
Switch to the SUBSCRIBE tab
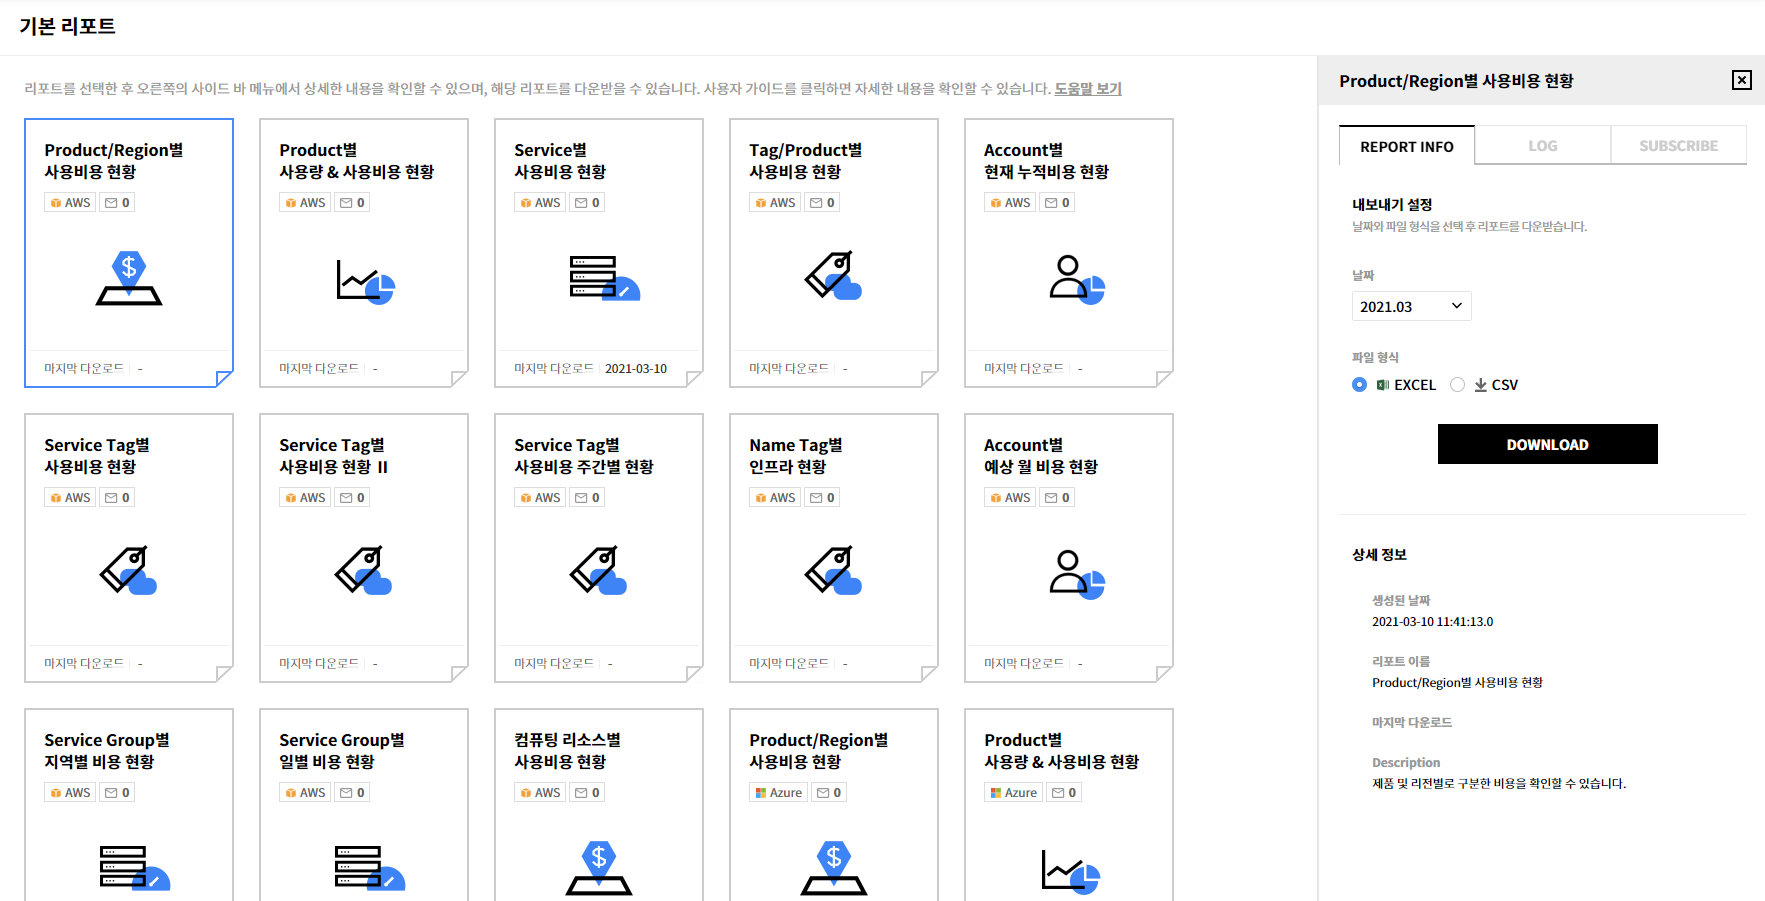tap(1678, 146)
